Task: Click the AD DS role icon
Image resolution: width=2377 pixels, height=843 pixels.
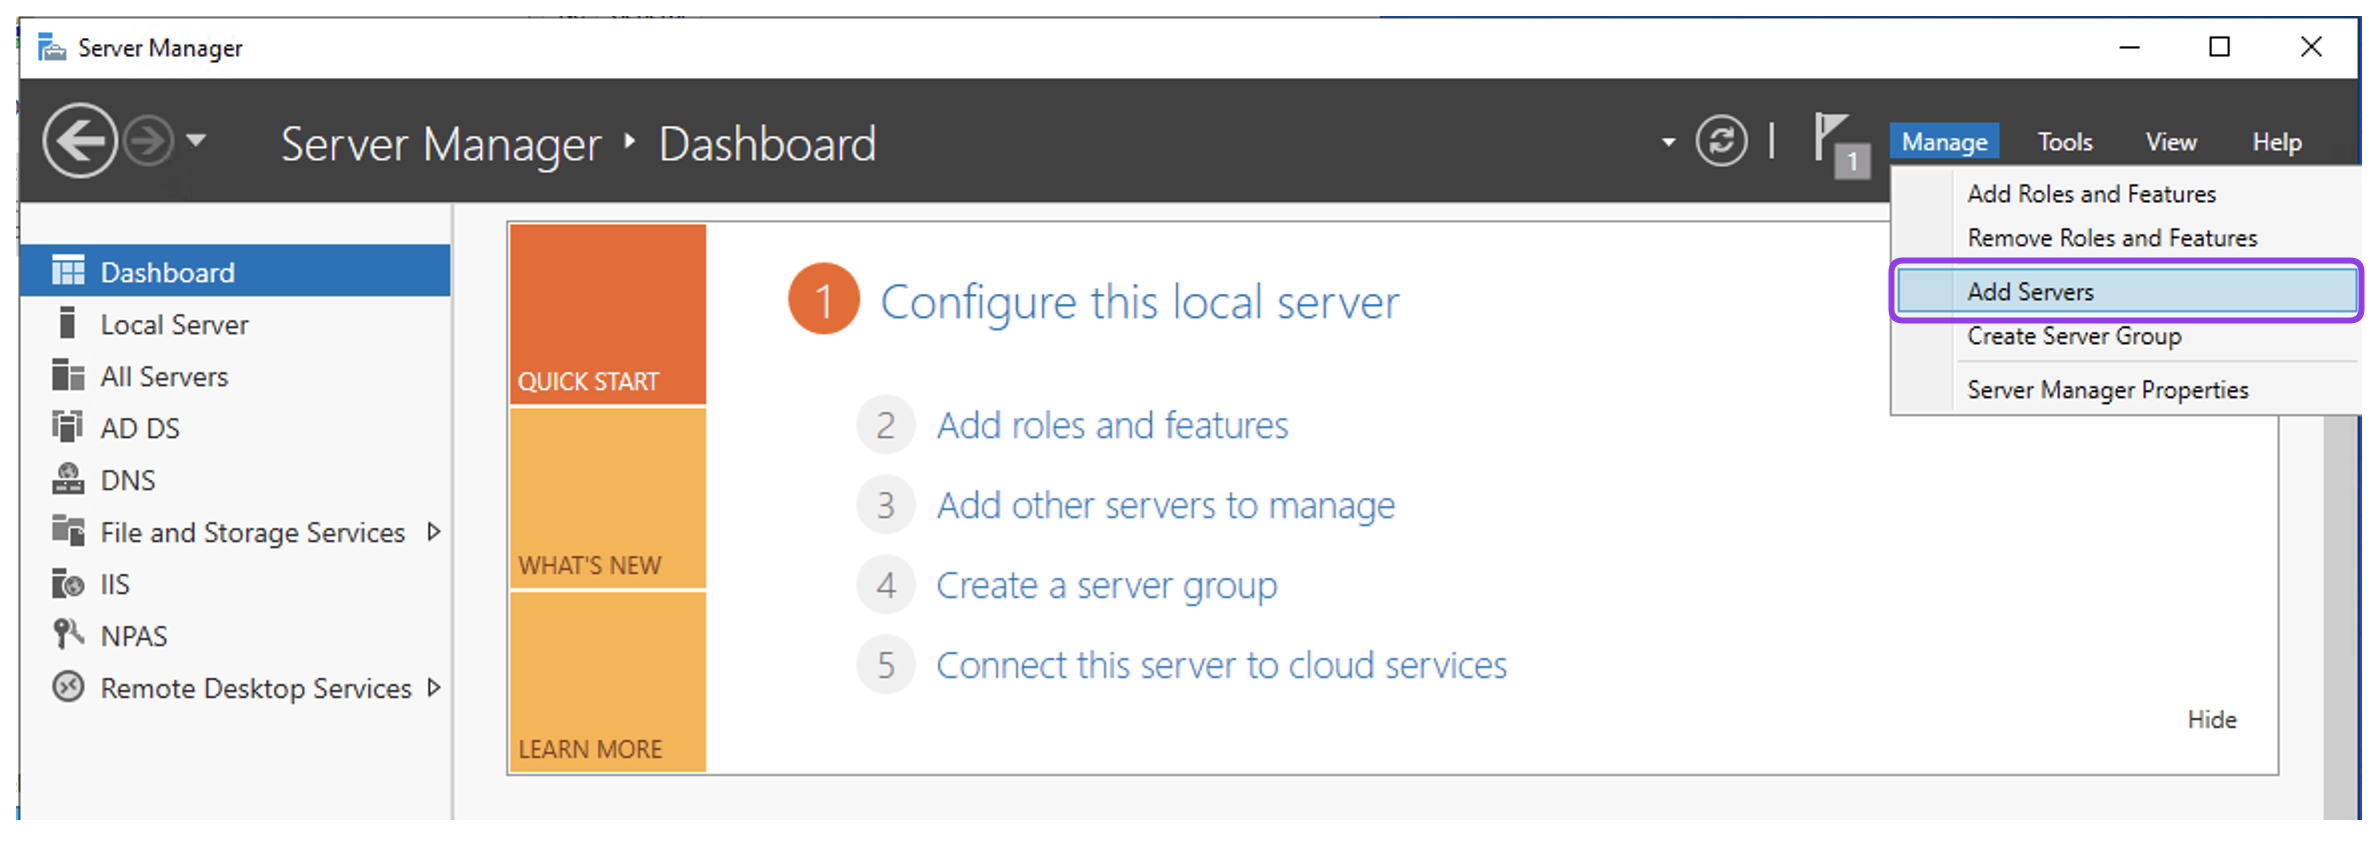Action: coord(68,427)
